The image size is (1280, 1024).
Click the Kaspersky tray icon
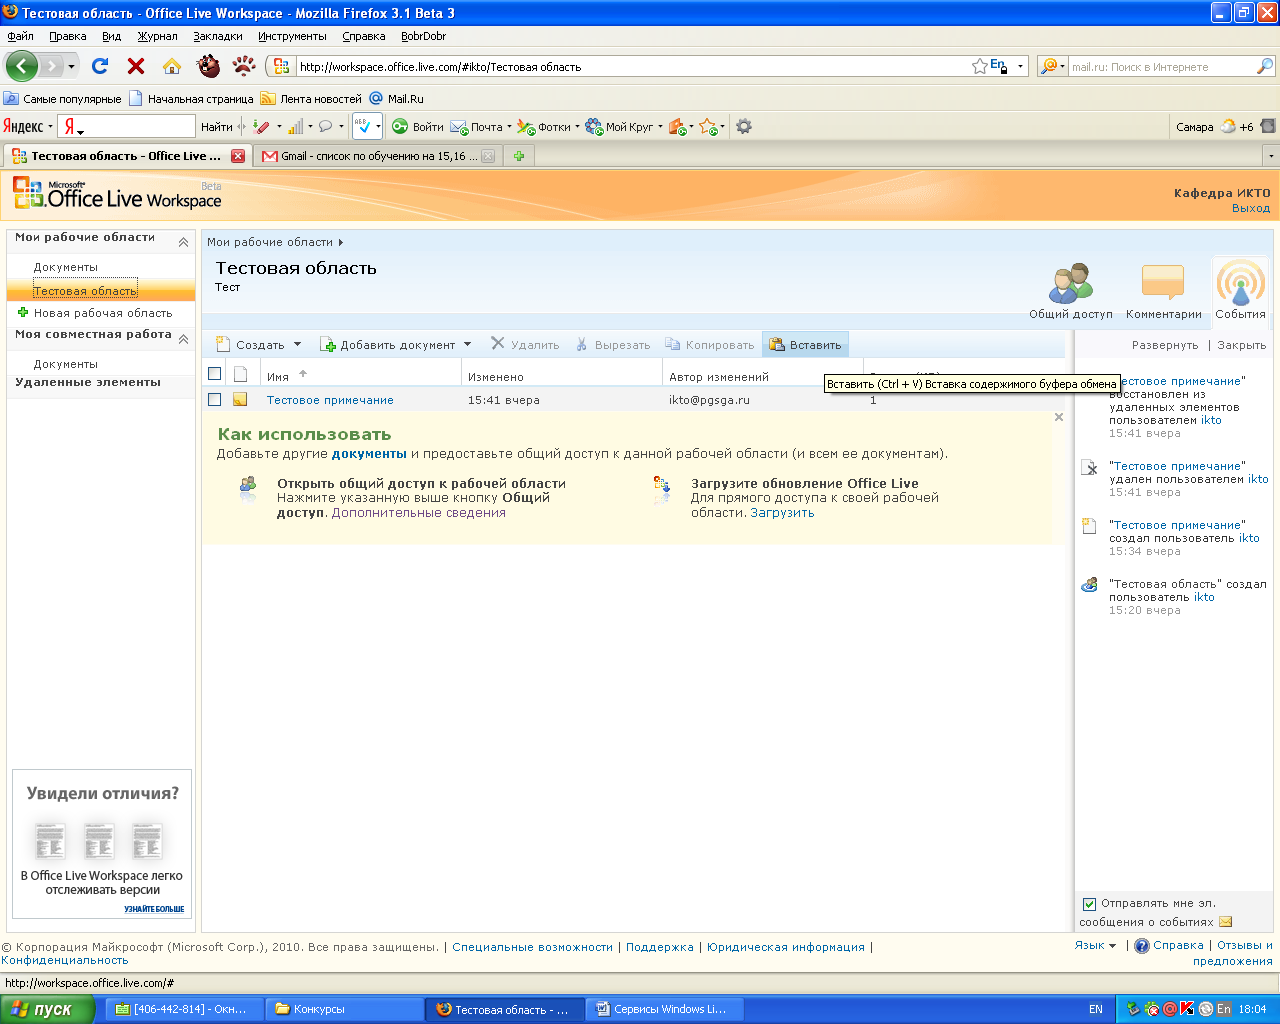point(1187,1009)
